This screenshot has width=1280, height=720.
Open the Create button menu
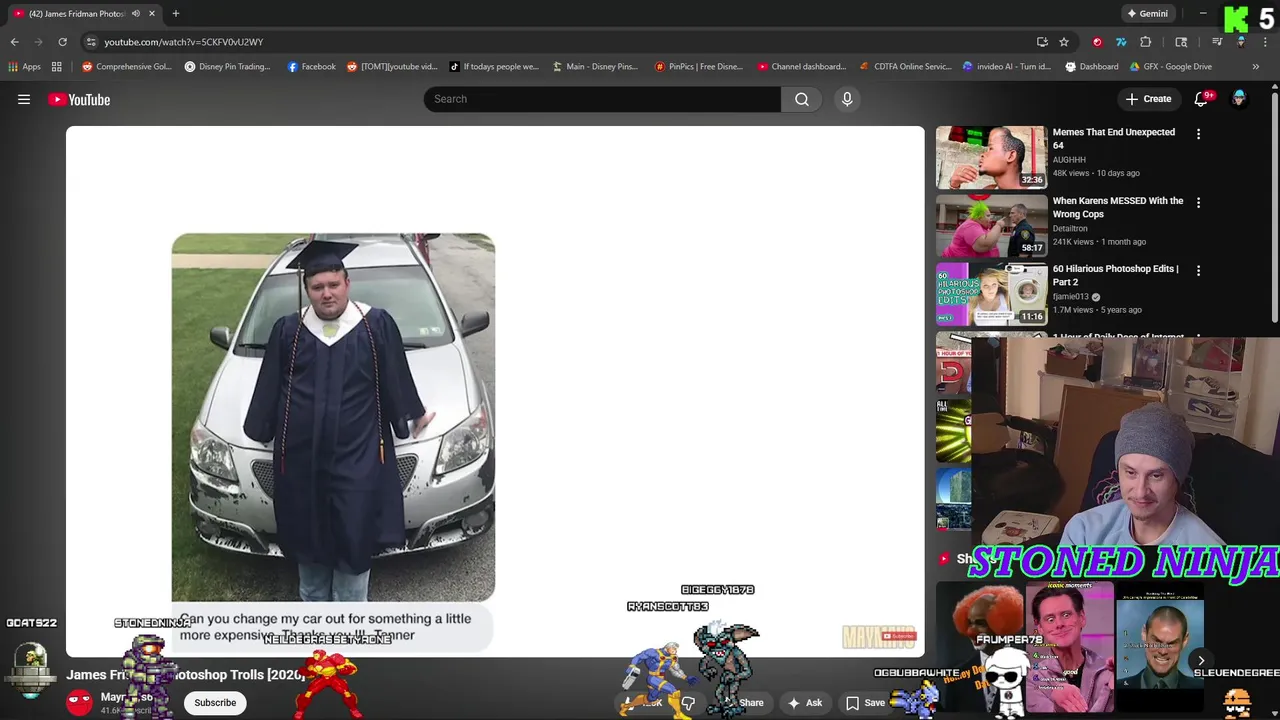pyautogui.click(x=1148, y=99)
